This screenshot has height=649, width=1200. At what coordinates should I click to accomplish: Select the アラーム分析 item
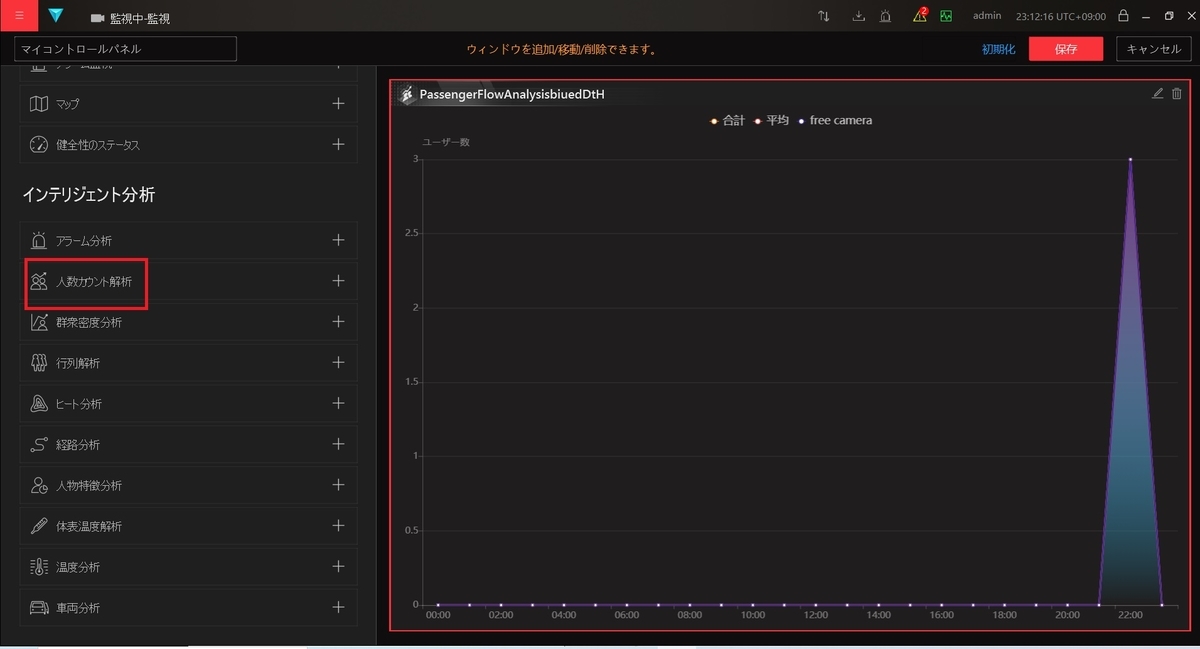(188, 241)
